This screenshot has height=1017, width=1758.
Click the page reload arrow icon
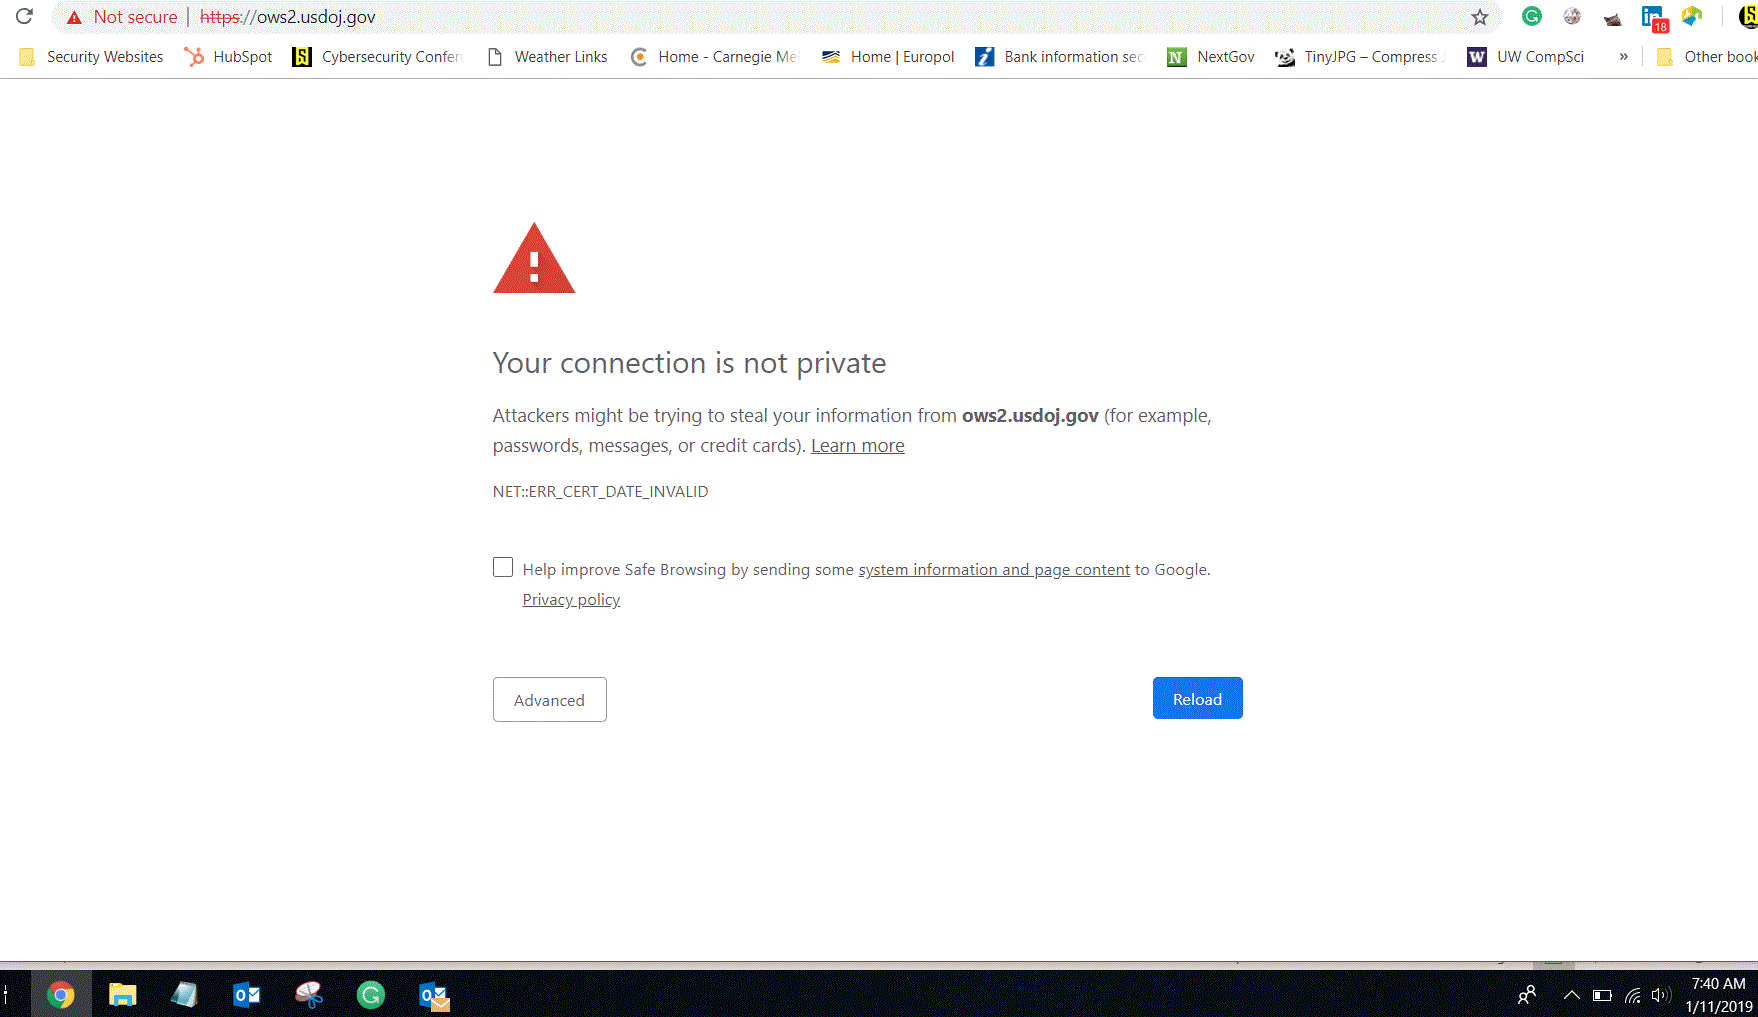click(x=23, y=16)
